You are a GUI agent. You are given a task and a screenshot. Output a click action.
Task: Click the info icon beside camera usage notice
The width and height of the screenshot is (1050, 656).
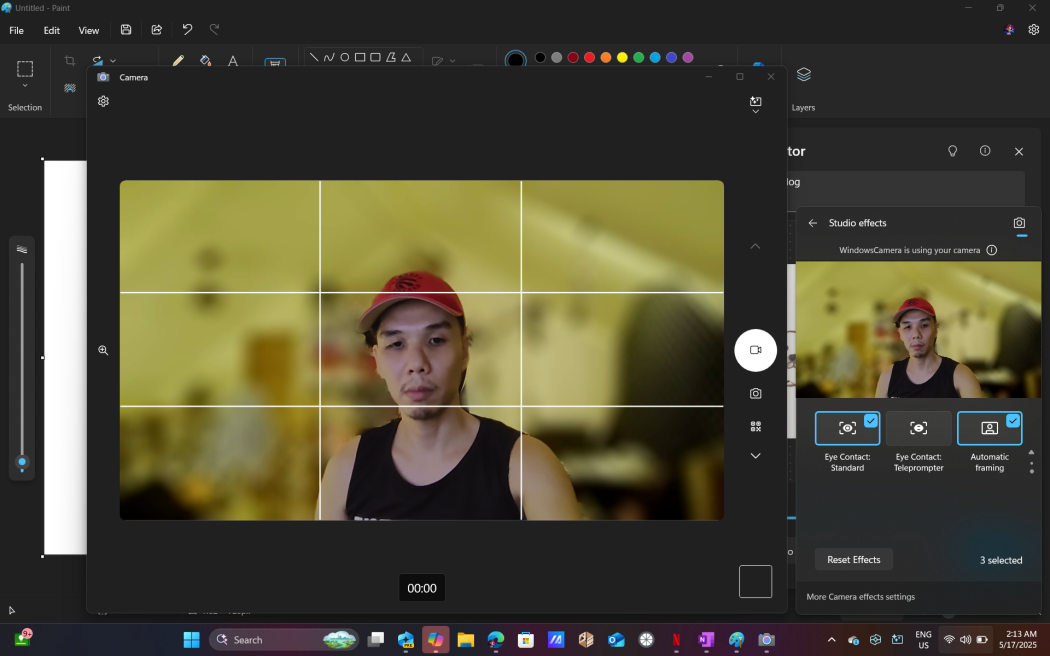click(x=991, y=250)
